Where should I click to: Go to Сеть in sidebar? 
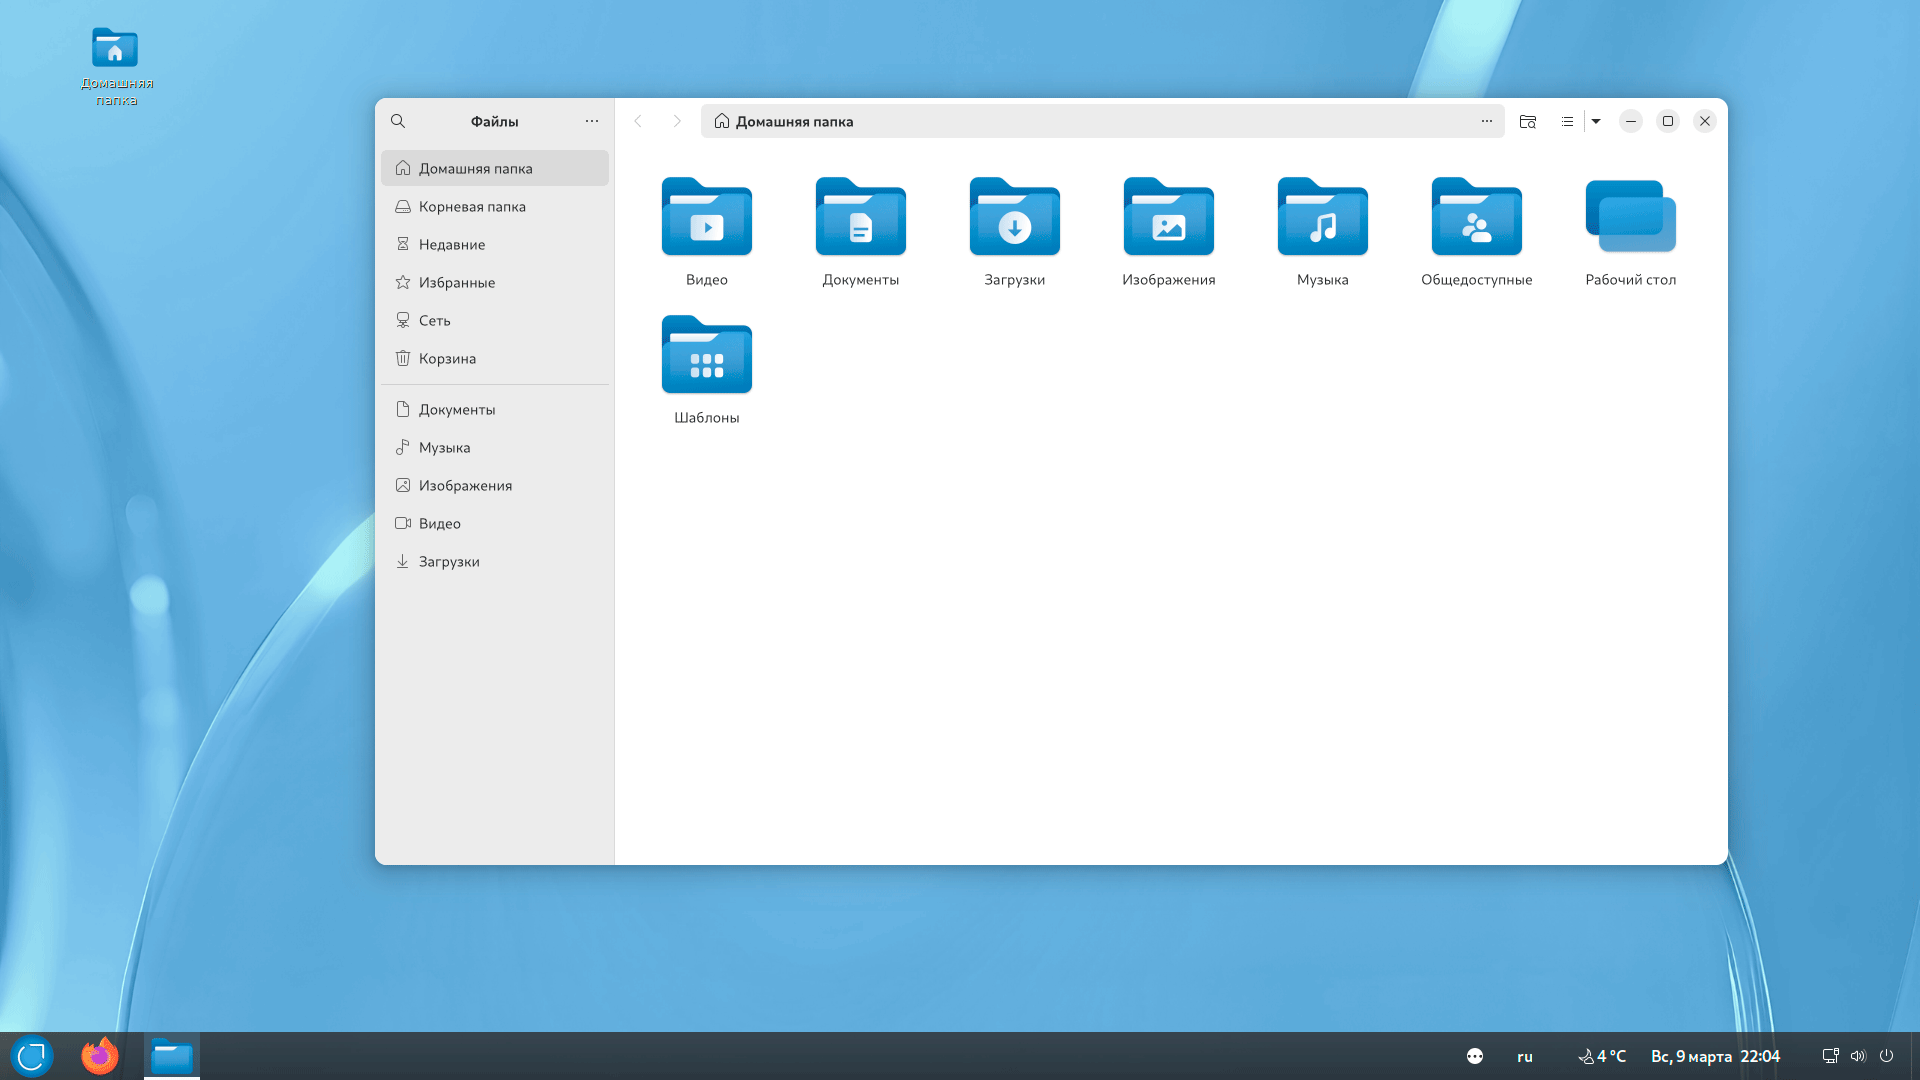pyautogui.click(x=434, y=320)
